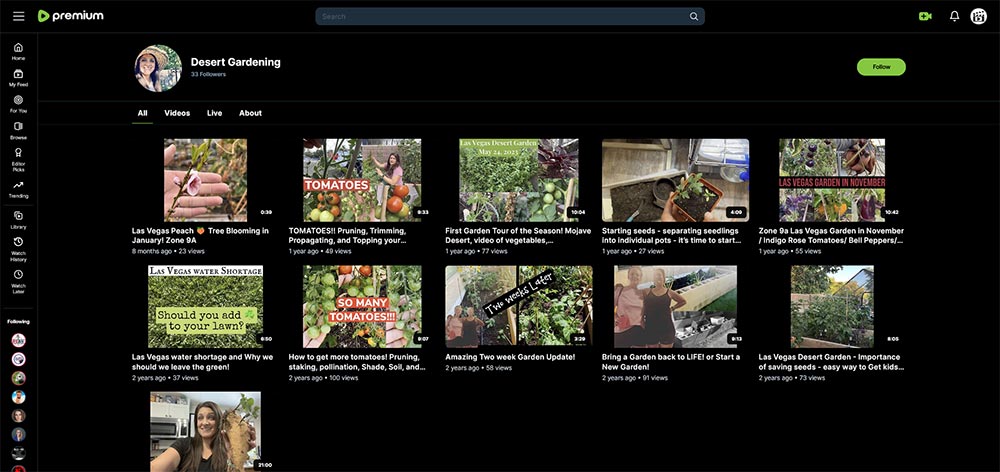Open sixth followed channel avatar
This screenshot has height=472, width=1000.
[x=18, y=434]
